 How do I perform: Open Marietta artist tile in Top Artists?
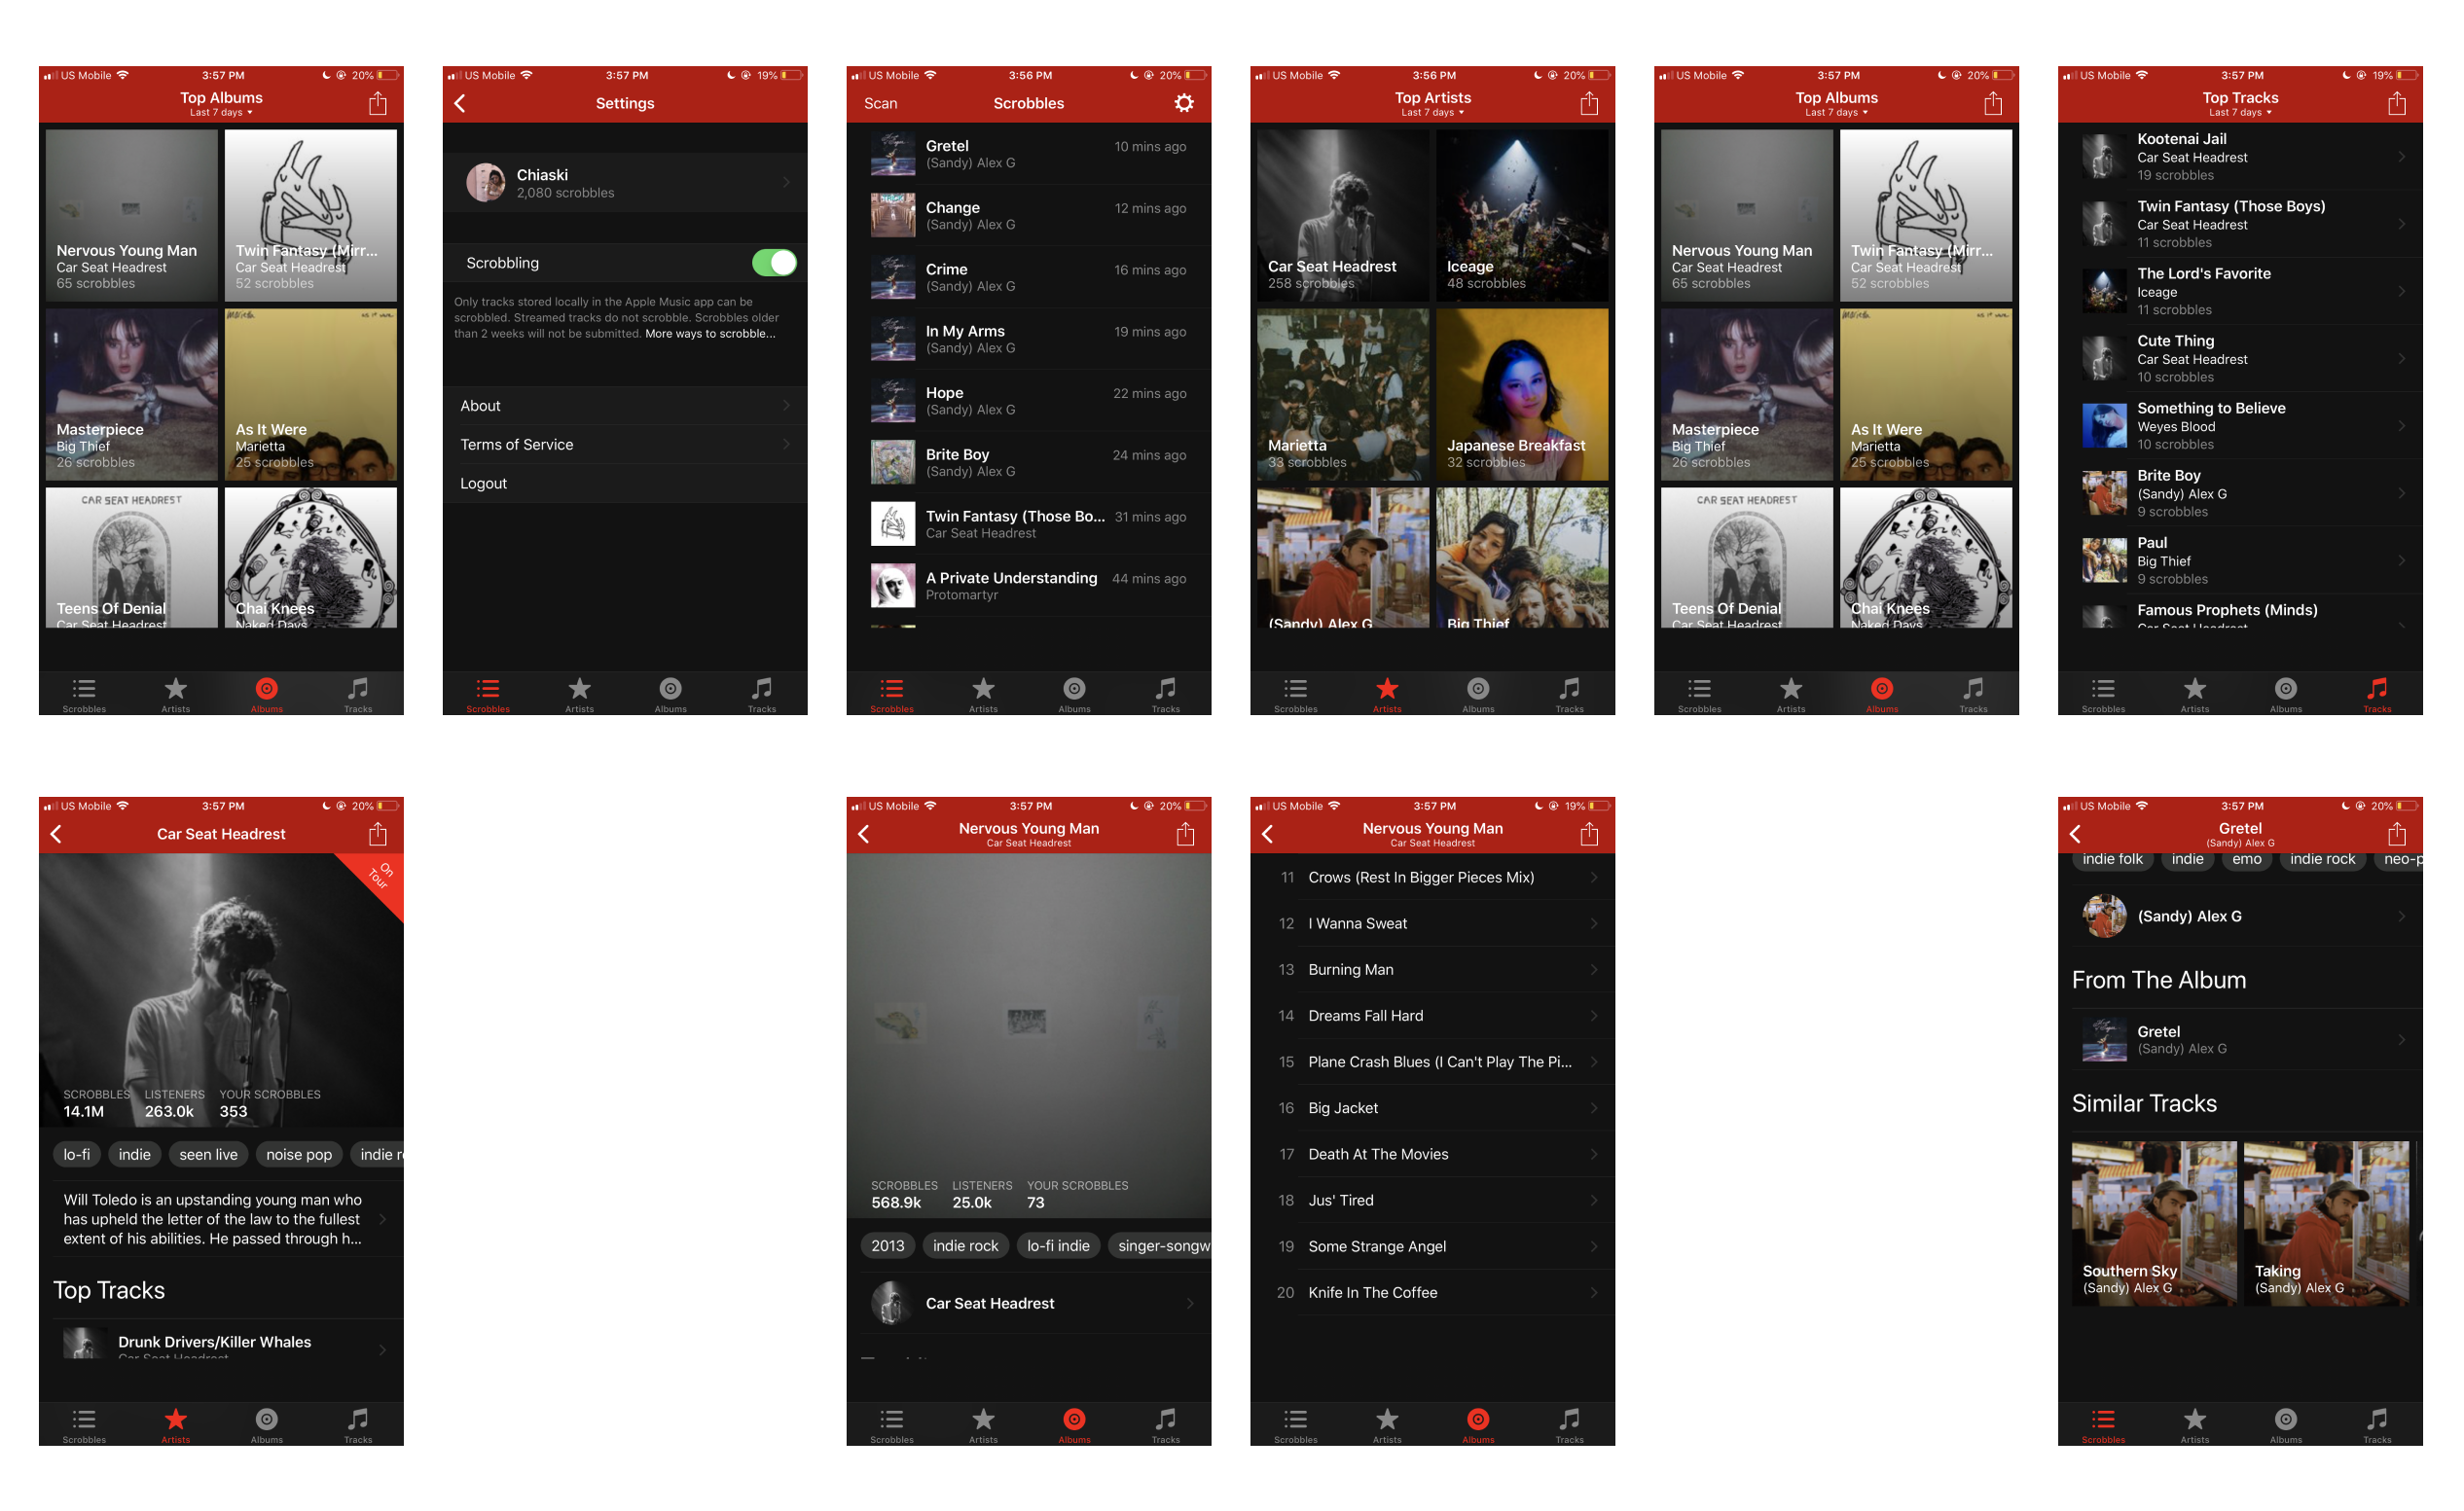coord(1342,394)
